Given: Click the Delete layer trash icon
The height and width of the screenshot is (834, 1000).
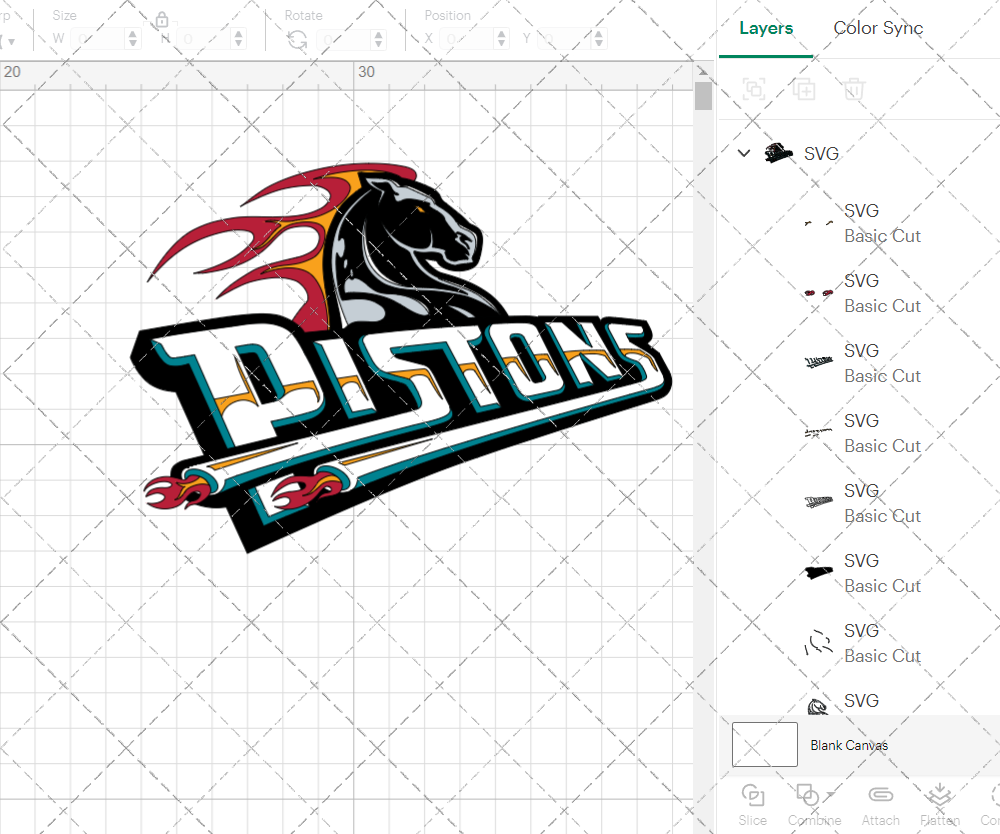Looking at the screenshot, I should 854,89.
